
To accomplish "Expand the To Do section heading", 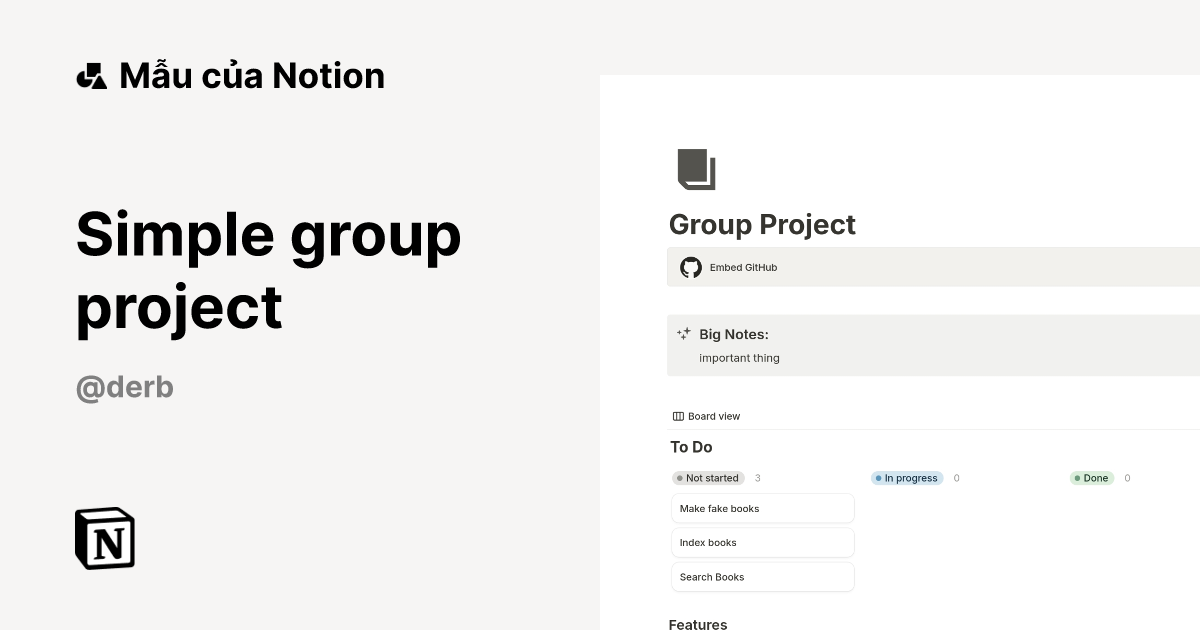I will pyautogui.click(x=690, y=447).
